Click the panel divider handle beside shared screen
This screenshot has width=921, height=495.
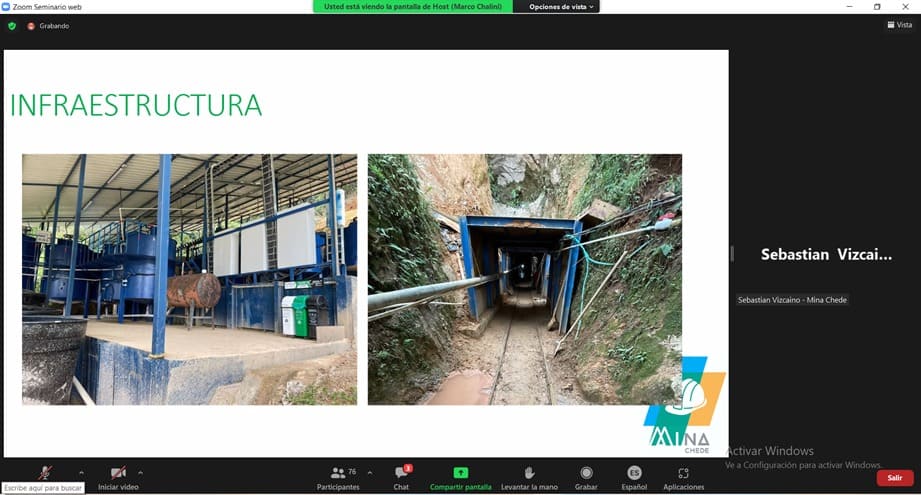(x=732, y=254)
